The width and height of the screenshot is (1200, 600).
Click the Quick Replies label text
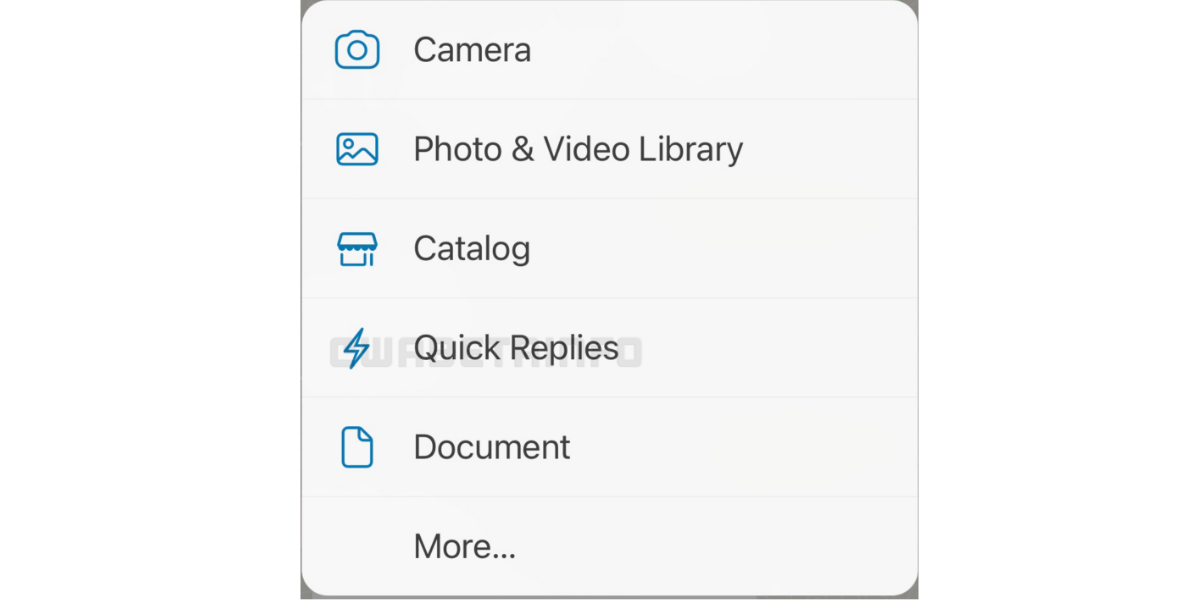pyautogui.click(x=515, y=347)
